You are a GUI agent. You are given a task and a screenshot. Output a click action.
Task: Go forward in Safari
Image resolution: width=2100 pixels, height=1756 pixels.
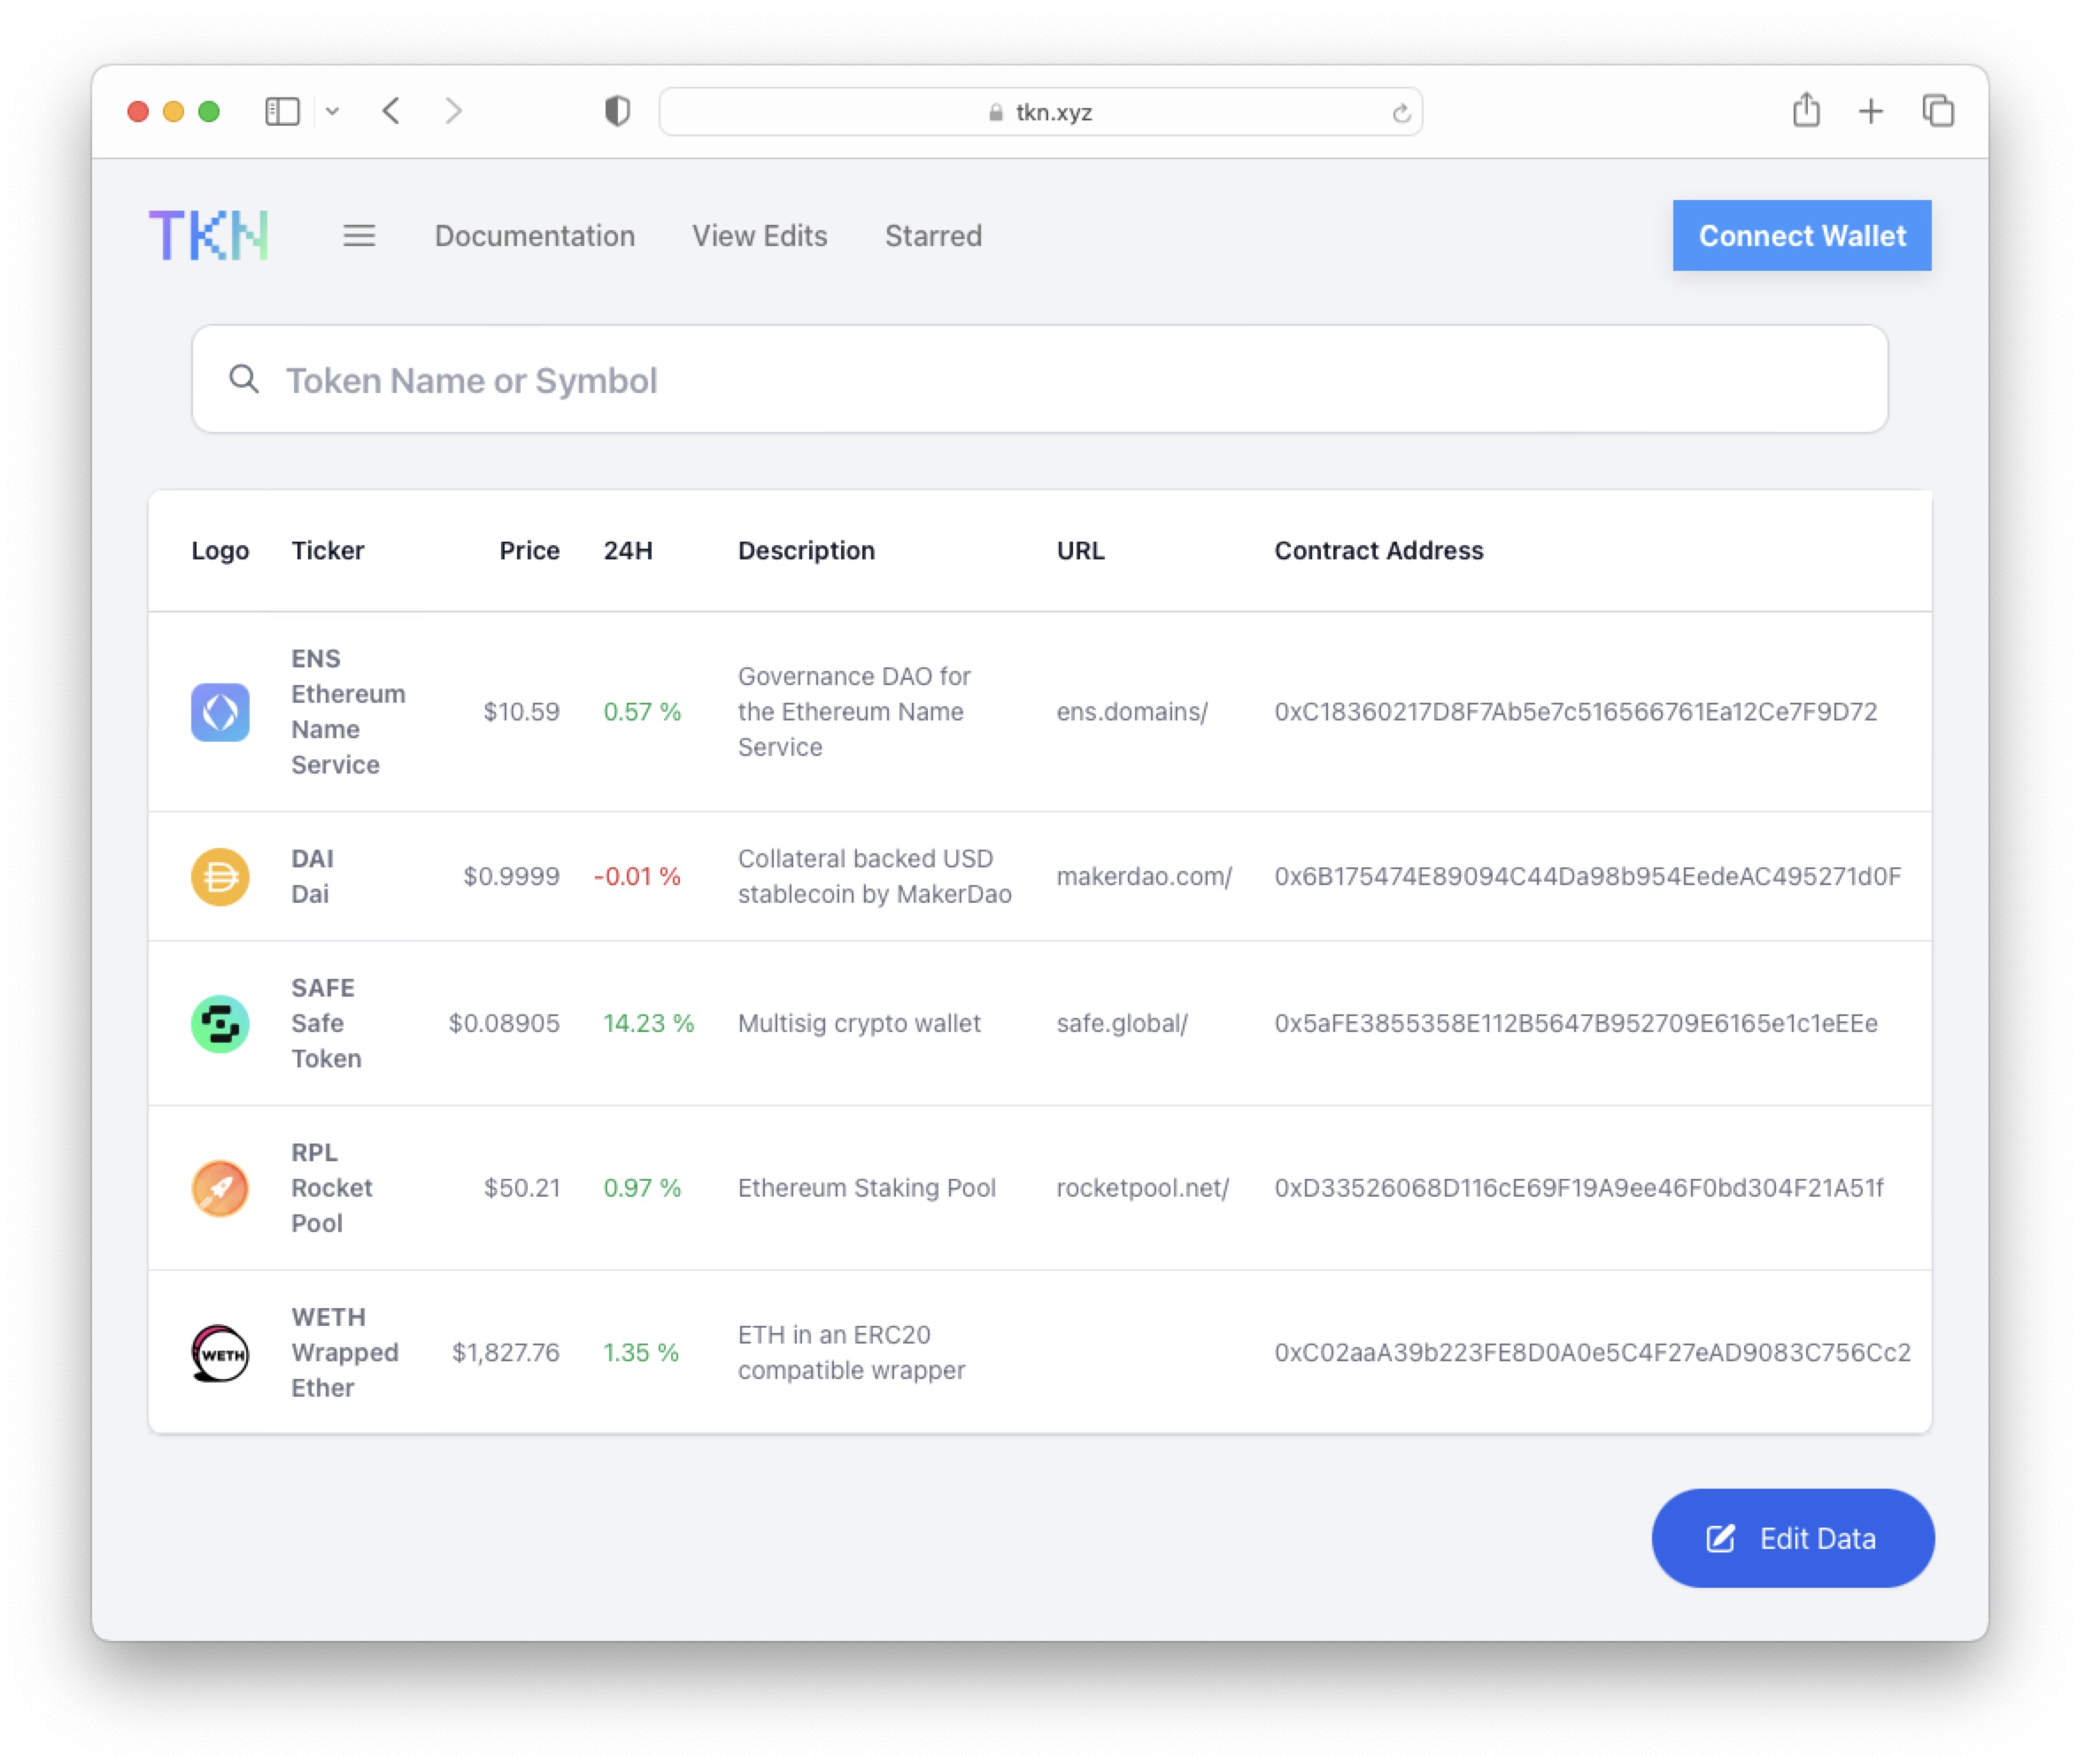[x=454, y=111]
